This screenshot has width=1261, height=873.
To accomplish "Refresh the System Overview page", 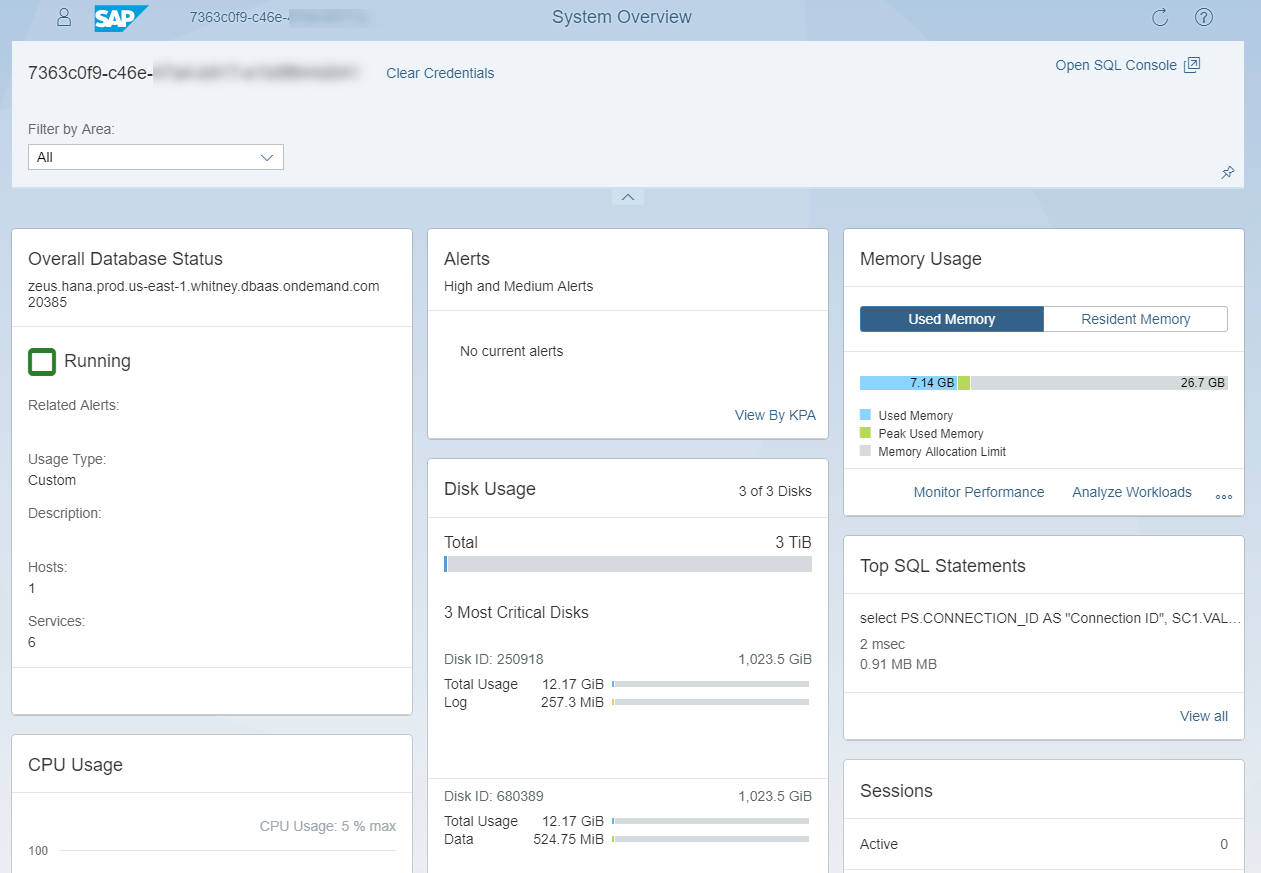I will click(1160, 17).
